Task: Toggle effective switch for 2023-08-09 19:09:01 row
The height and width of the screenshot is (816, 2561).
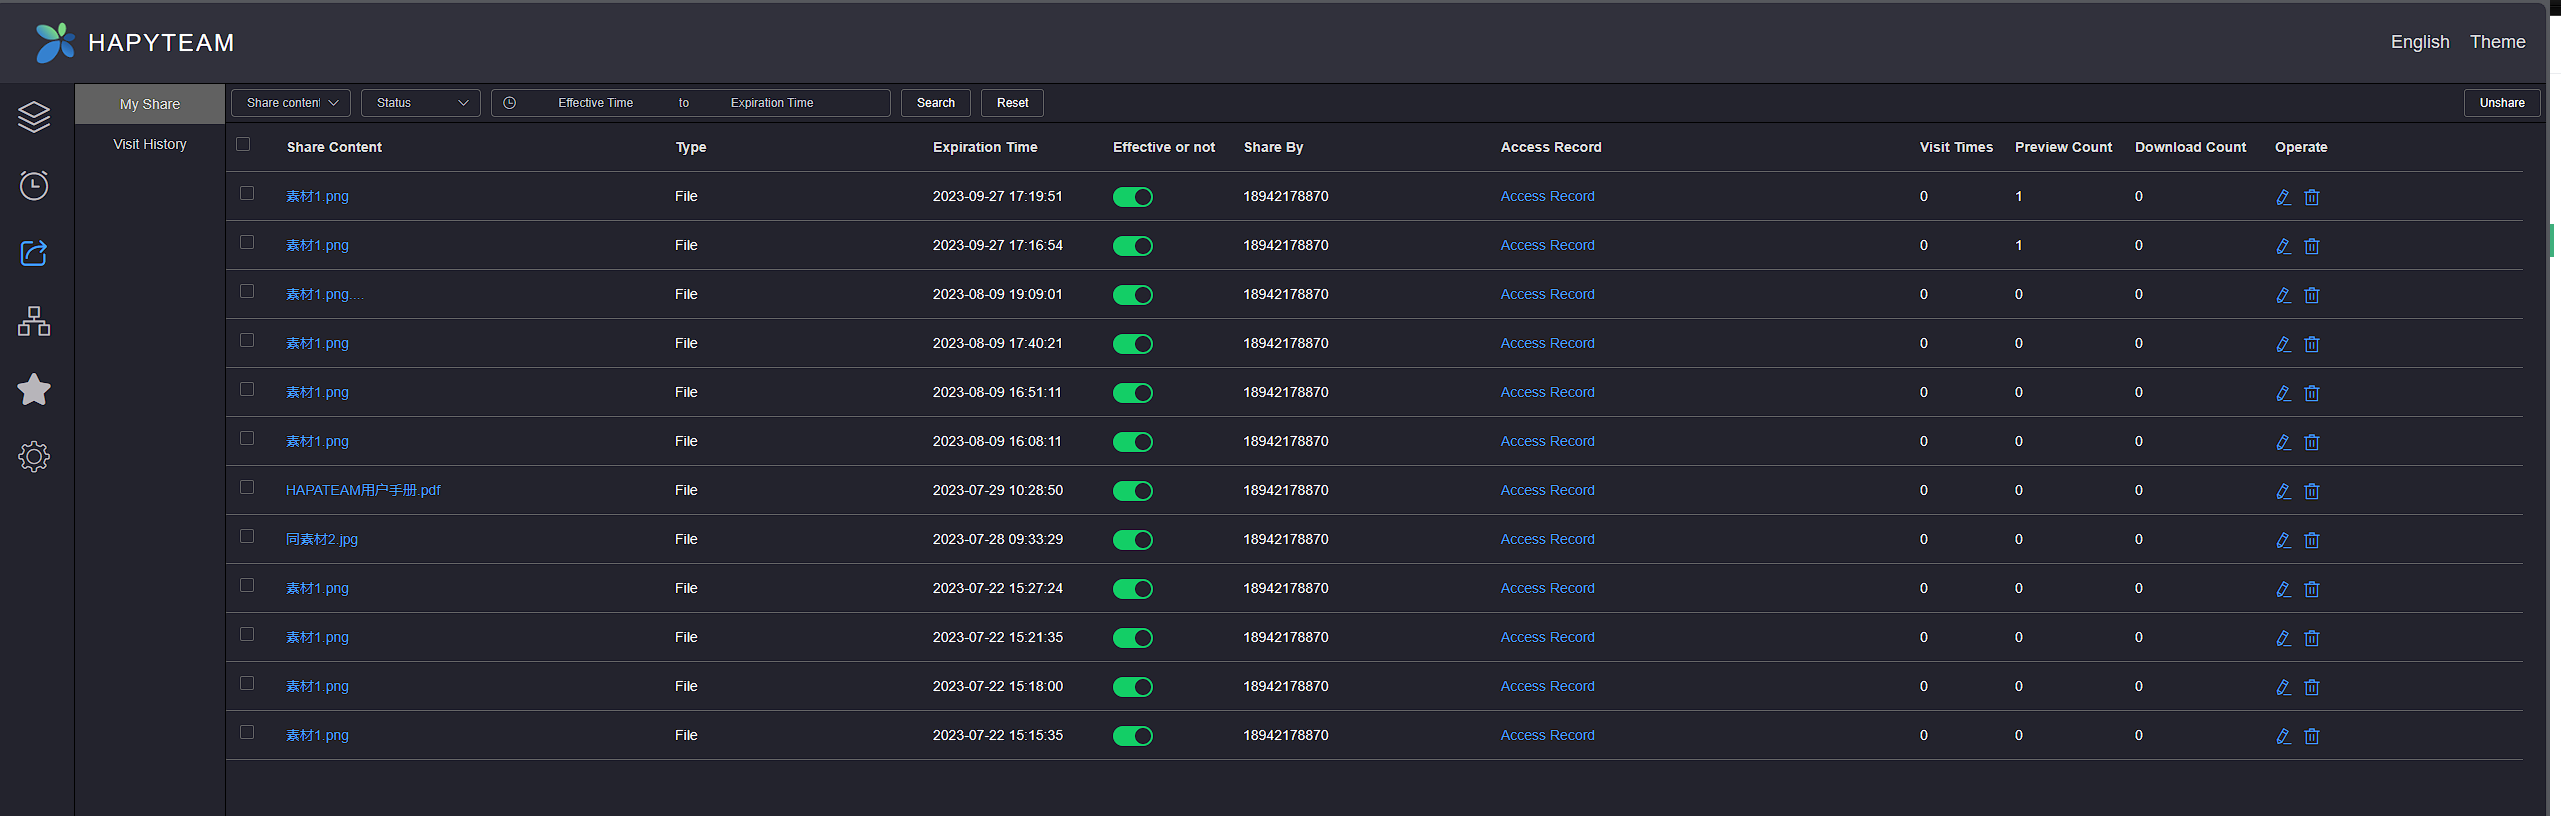Action: [x=1133, y=295]
